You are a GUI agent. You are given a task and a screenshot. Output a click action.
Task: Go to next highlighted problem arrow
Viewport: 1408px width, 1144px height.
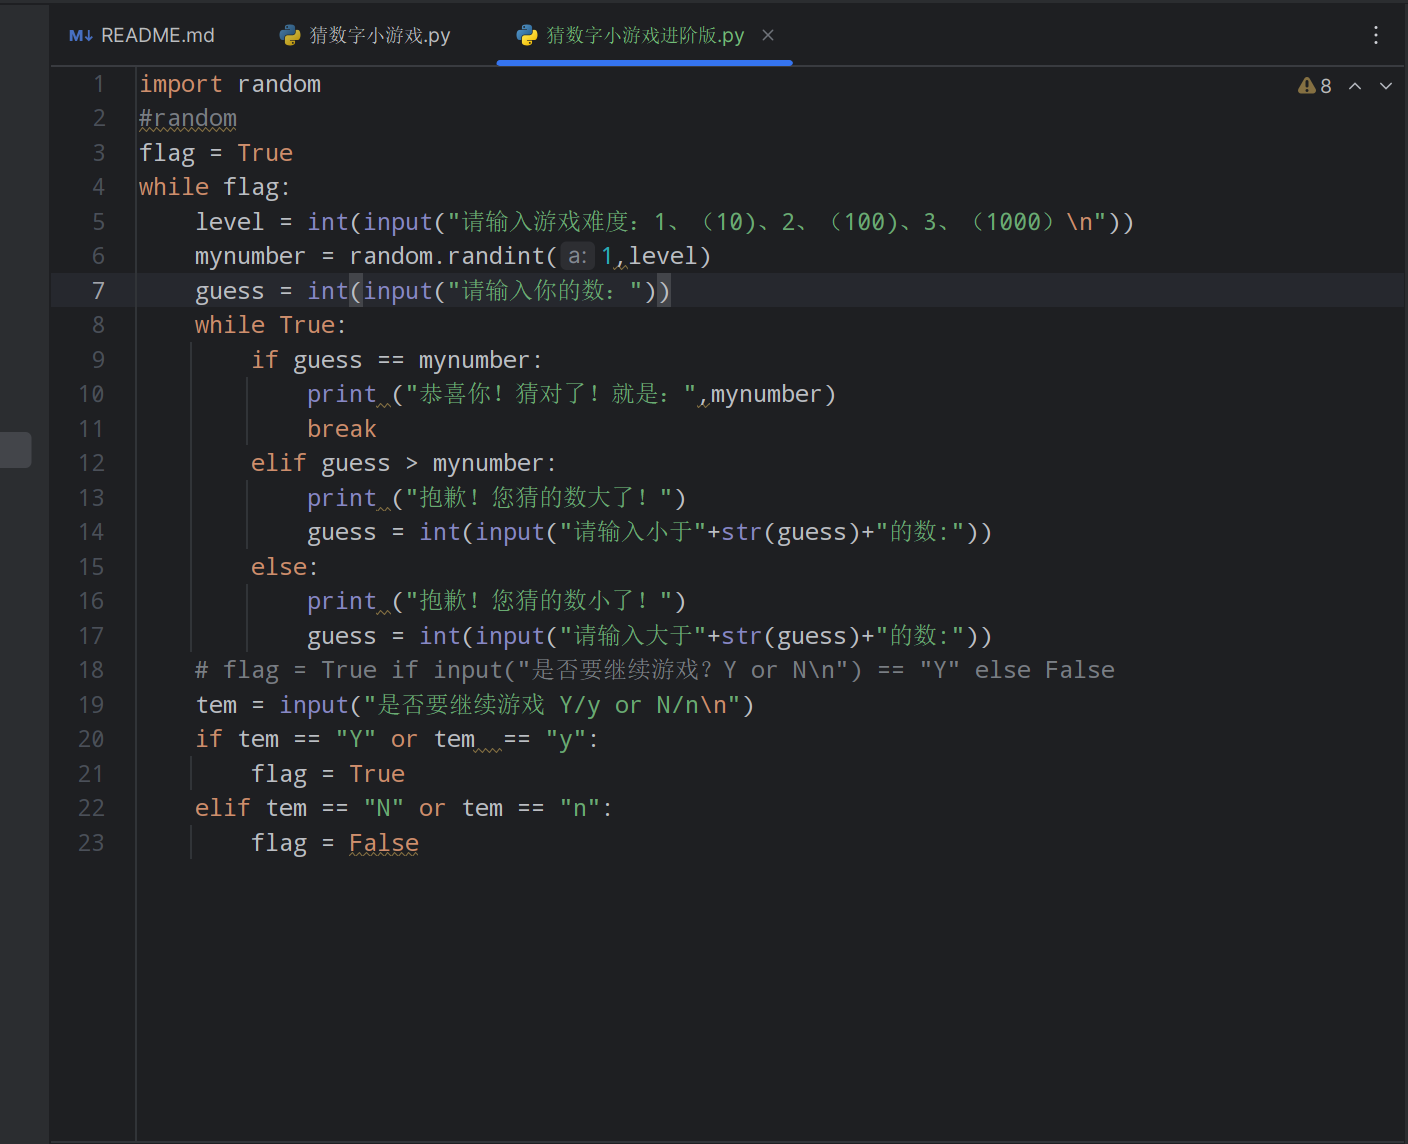(1386, 86)
